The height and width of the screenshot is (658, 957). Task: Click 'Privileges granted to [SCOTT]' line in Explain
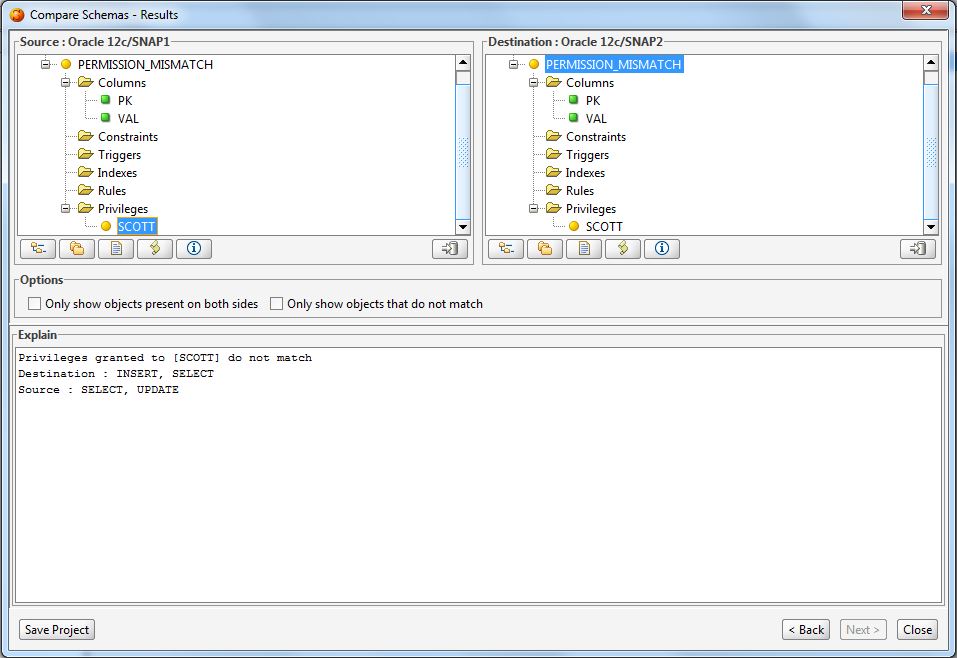(165, 358)
